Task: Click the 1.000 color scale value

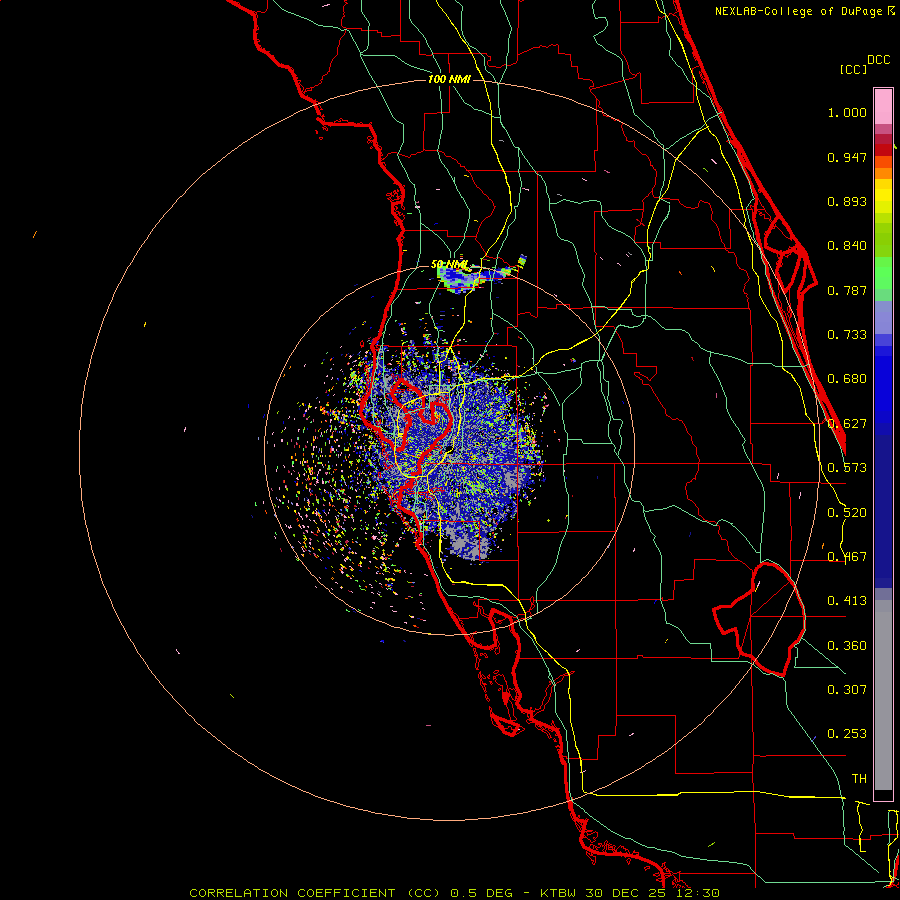Action: click(847, 112)
